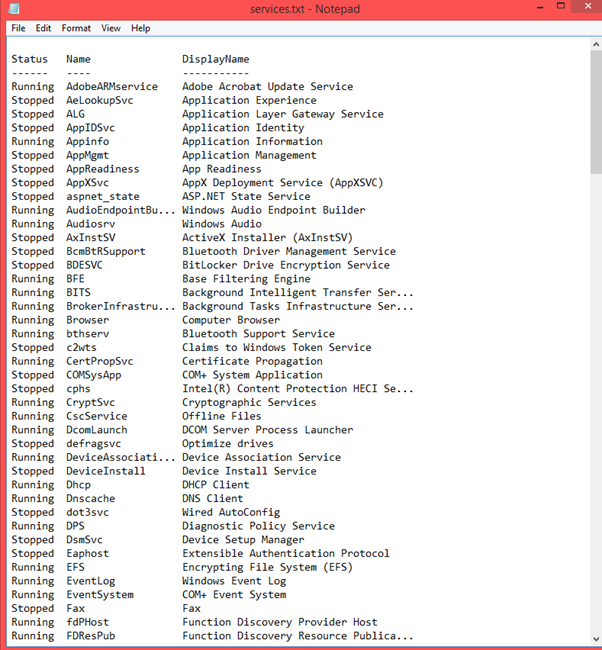Screen dimensions: 602x650
Task: Click the 'ALG' service name
Action: click(75, 114)
